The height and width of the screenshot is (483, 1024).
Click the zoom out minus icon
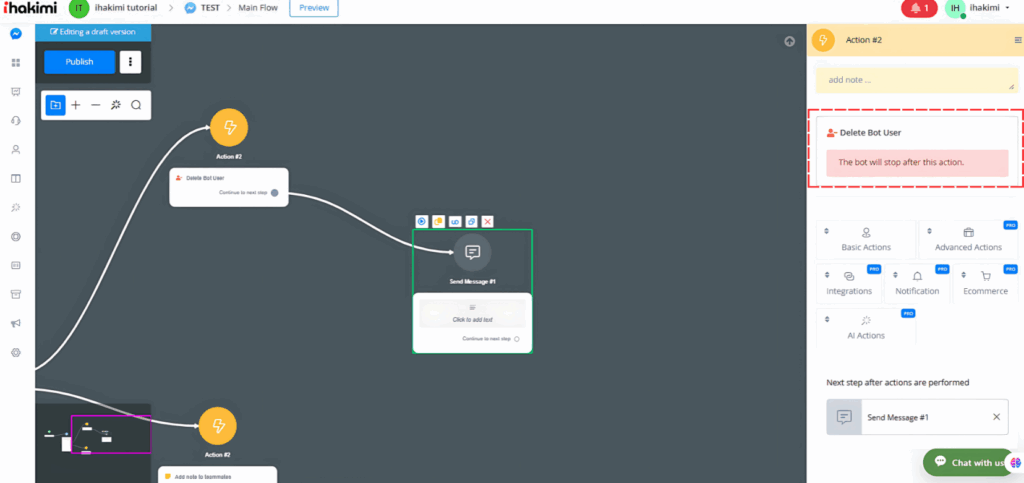click(x=96, y=105)
